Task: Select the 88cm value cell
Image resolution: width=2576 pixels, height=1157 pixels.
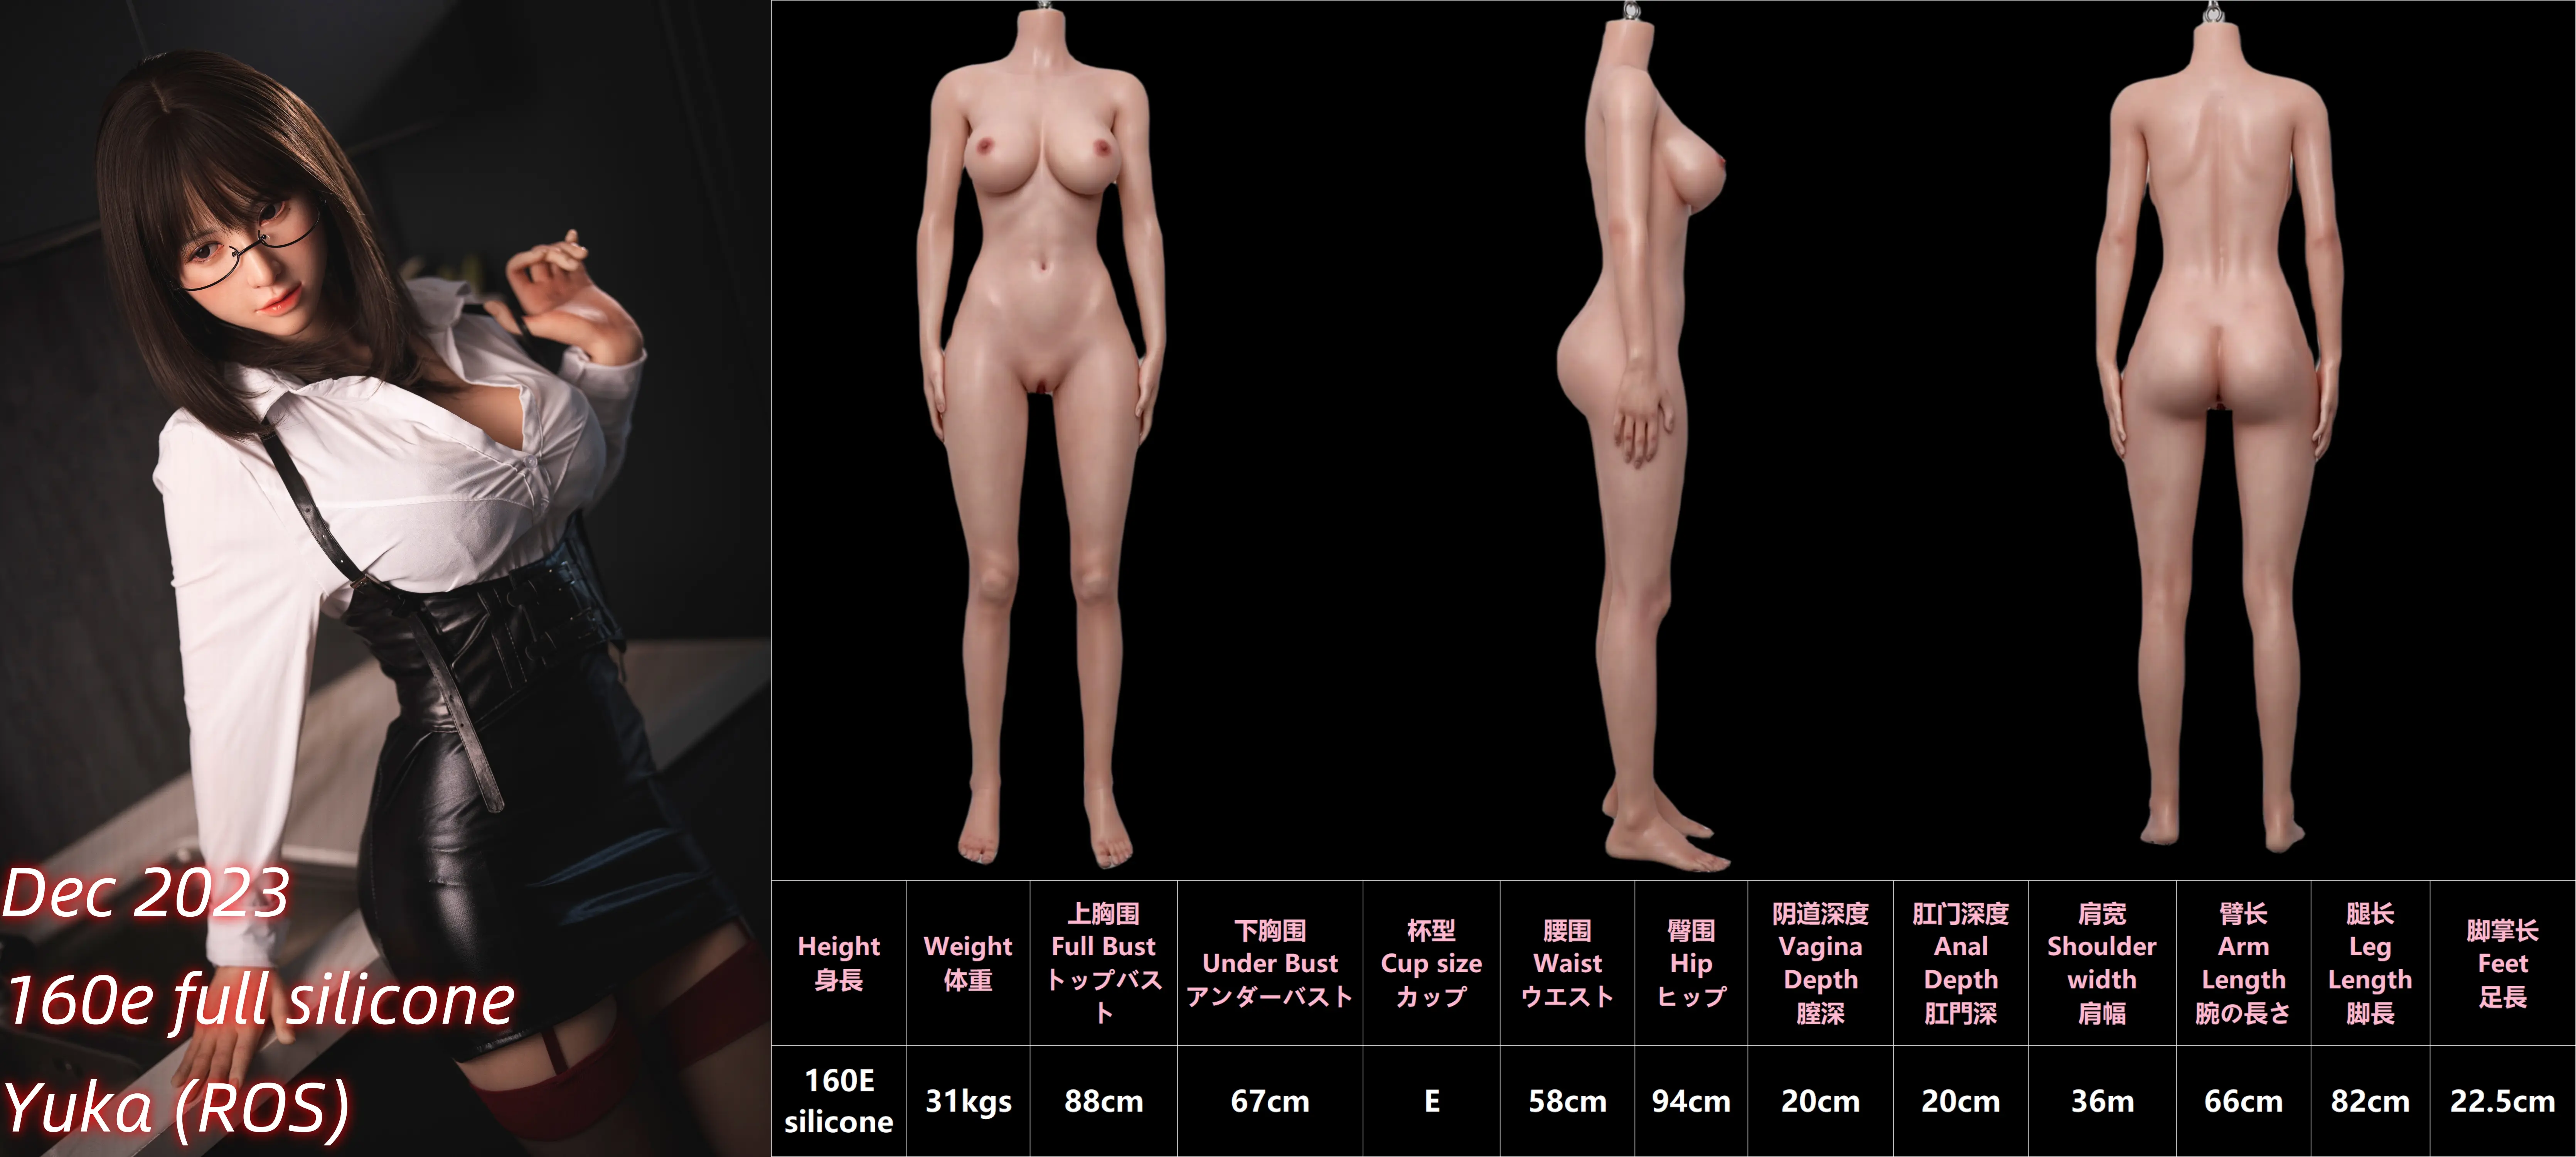Action: coord(1103,1101)
